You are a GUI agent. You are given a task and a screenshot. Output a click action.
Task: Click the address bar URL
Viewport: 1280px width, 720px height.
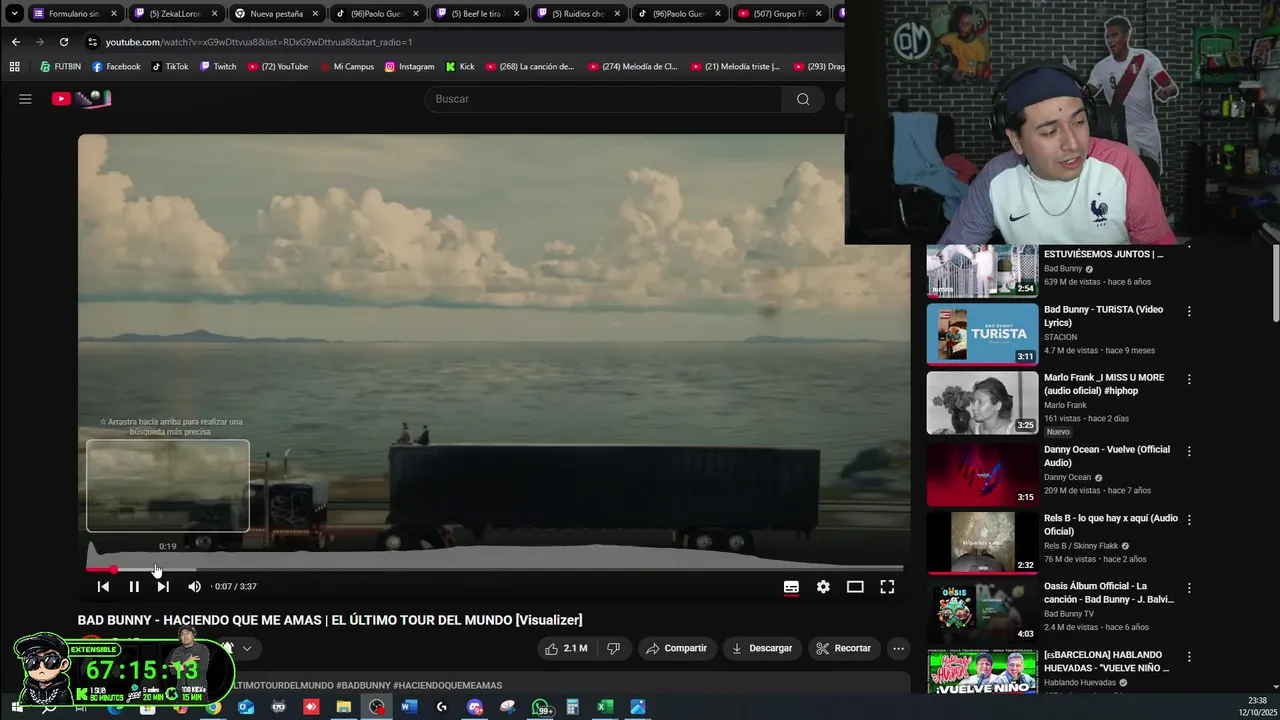pyautogui.click(x=259, y=42)
